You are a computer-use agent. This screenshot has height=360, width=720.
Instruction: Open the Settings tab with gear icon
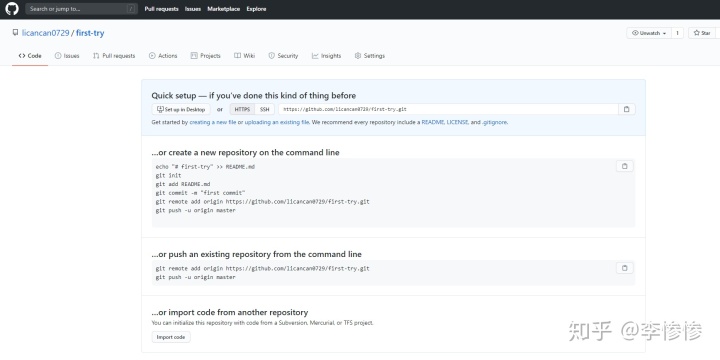(370, 56)
